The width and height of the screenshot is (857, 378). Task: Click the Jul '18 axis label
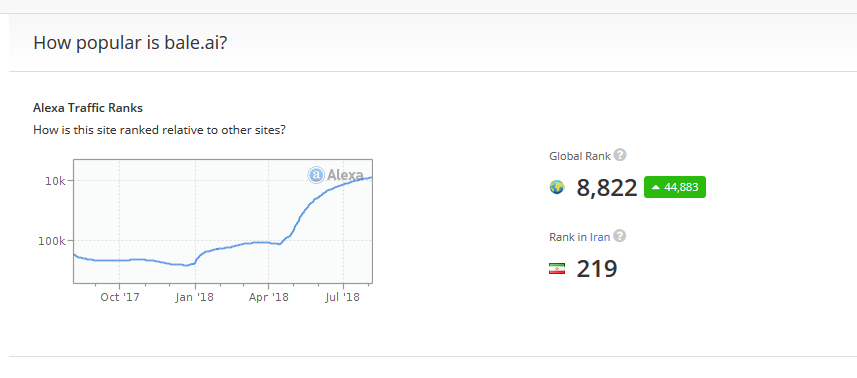pos(343,298)
